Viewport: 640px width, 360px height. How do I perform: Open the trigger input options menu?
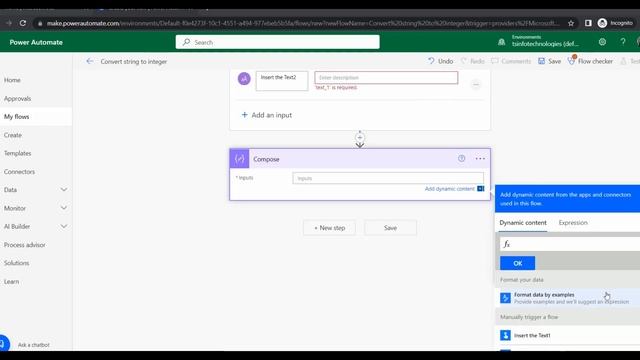tap(476, 84)
